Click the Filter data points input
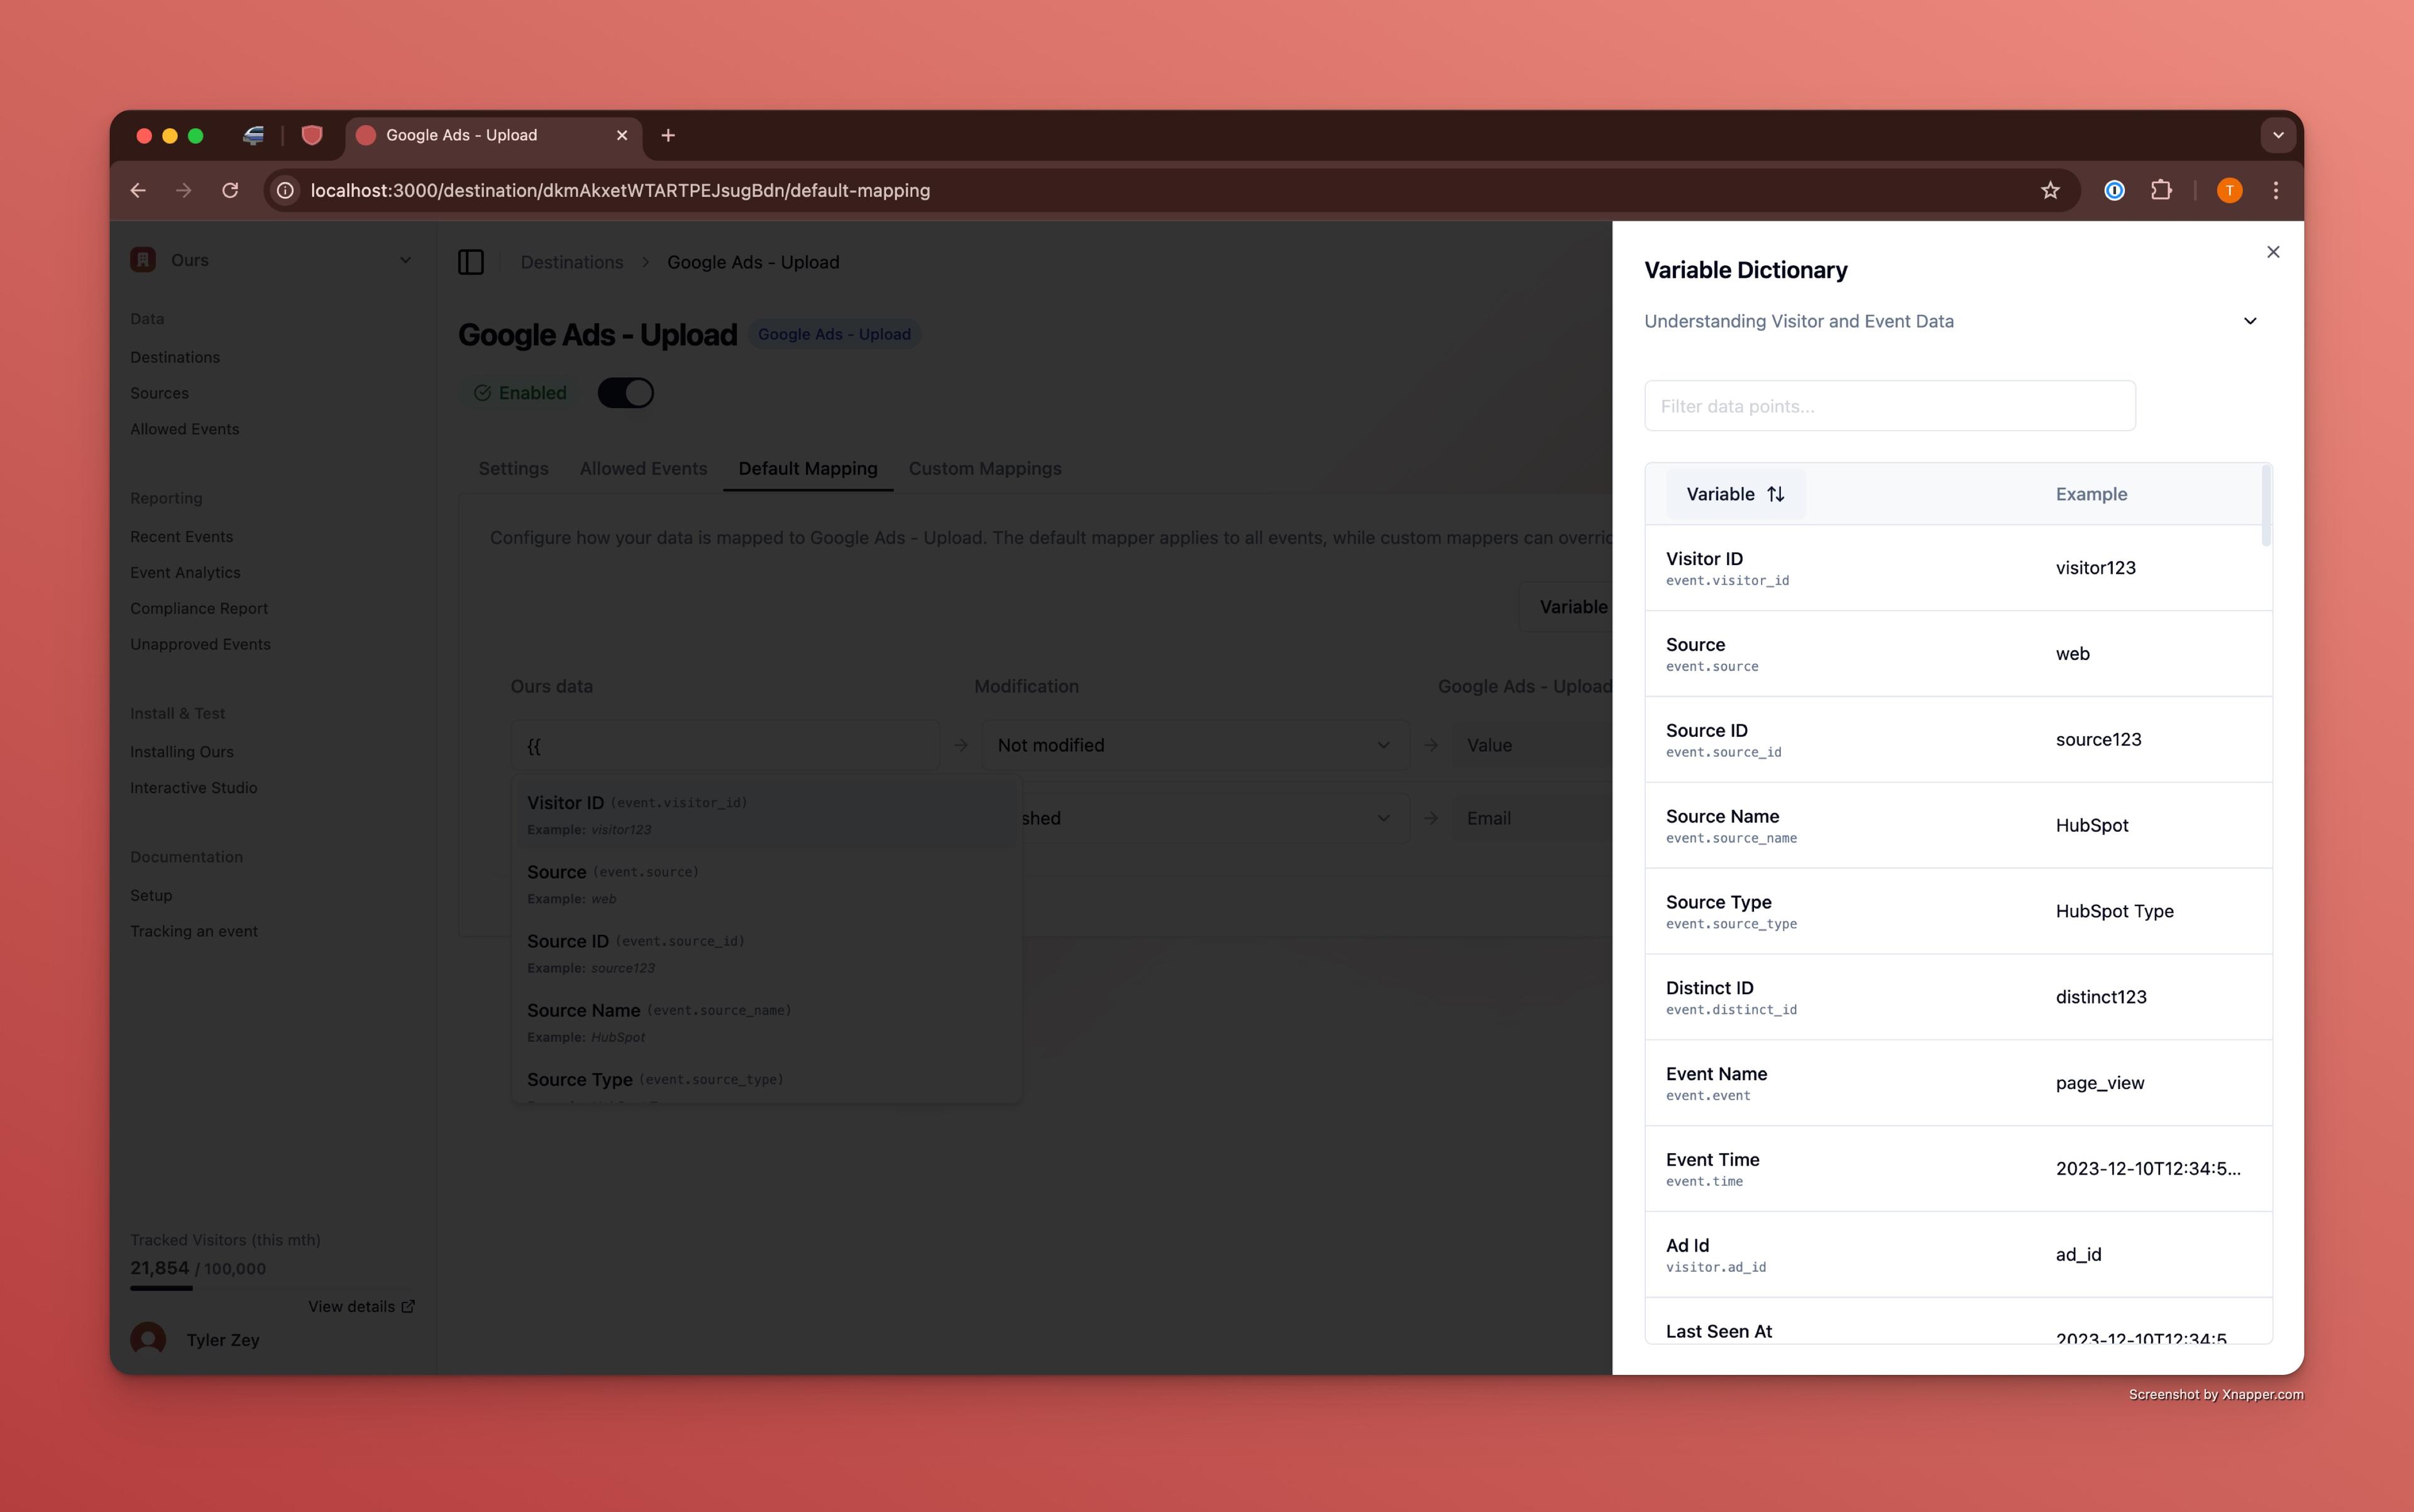This screenshot has width=2414, height=1512. point(1889,406)
